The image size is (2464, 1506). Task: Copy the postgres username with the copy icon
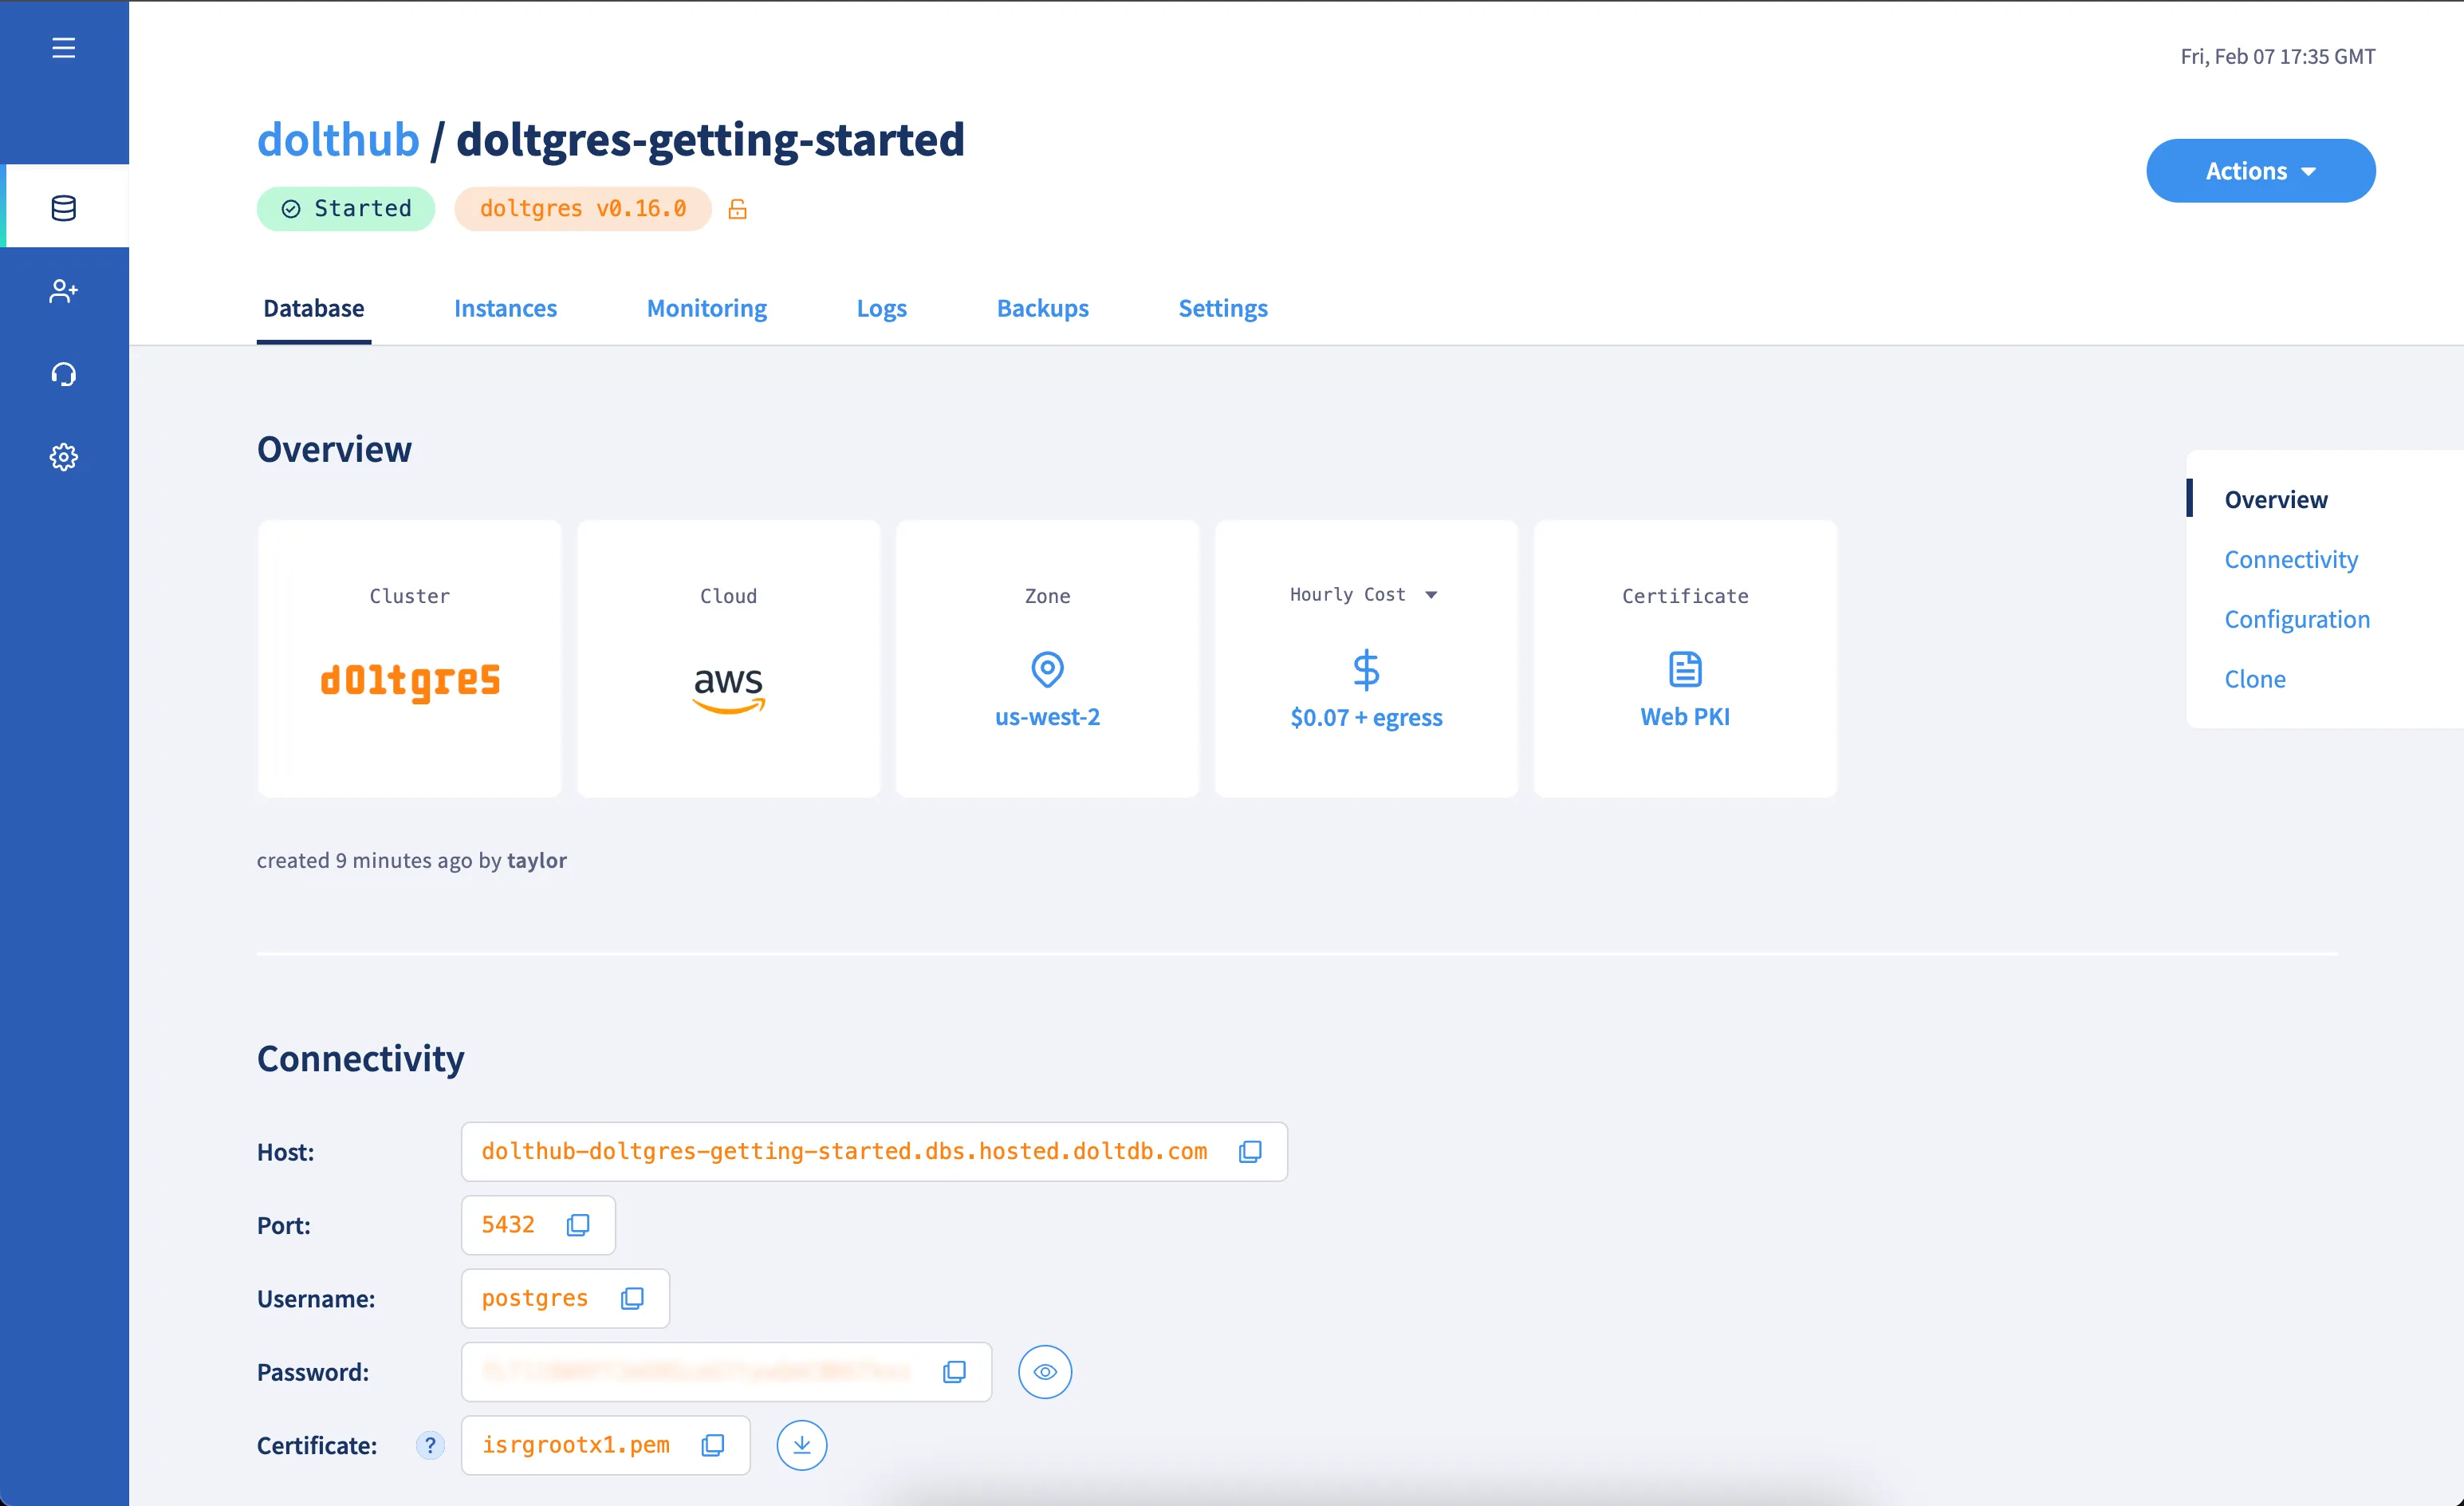coord(633,1298)
